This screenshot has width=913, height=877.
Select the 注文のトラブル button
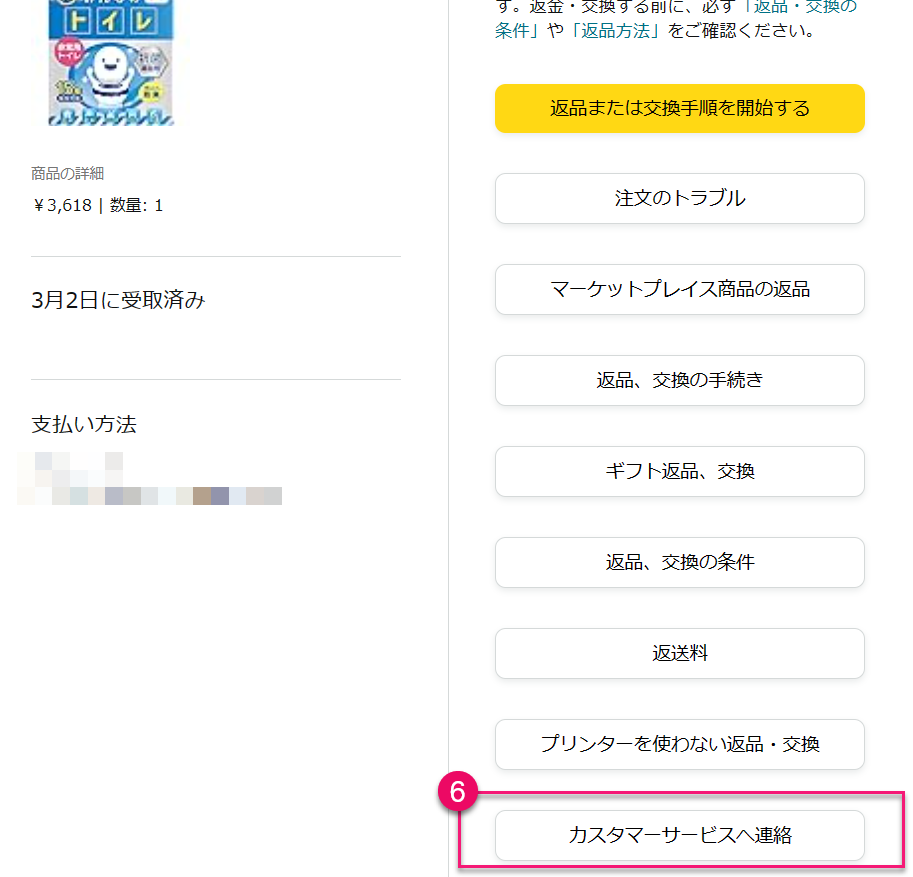pos(679,198)
